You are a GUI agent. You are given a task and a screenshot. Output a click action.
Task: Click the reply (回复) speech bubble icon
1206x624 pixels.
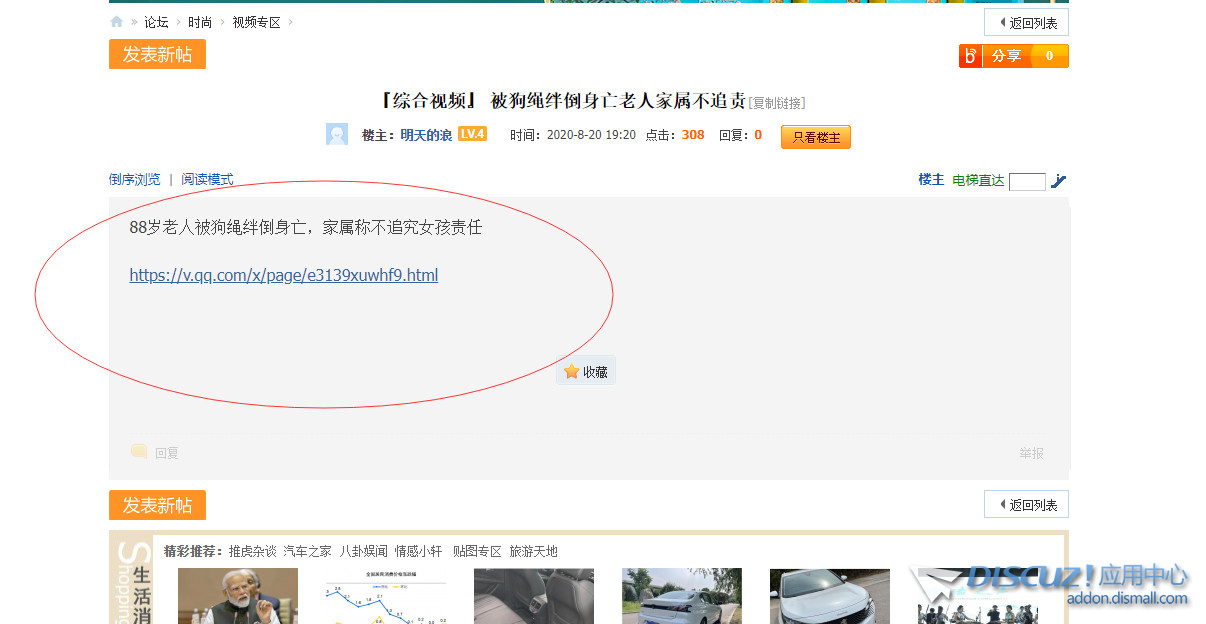[x=140, y=452]
